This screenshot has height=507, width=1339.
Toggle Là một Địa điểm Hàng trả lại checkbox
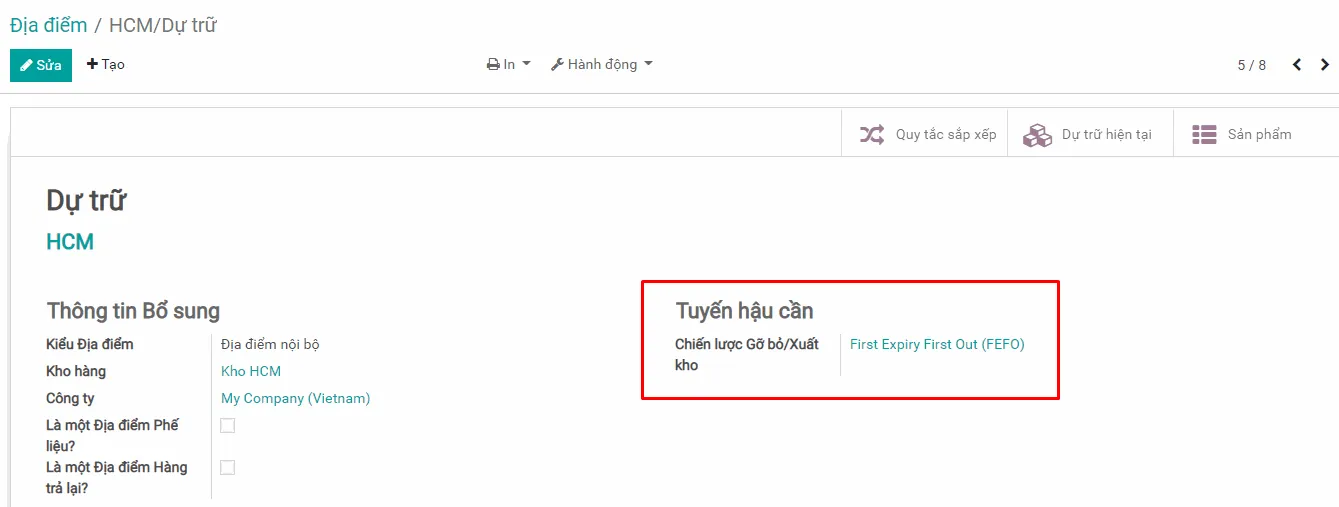228,467
